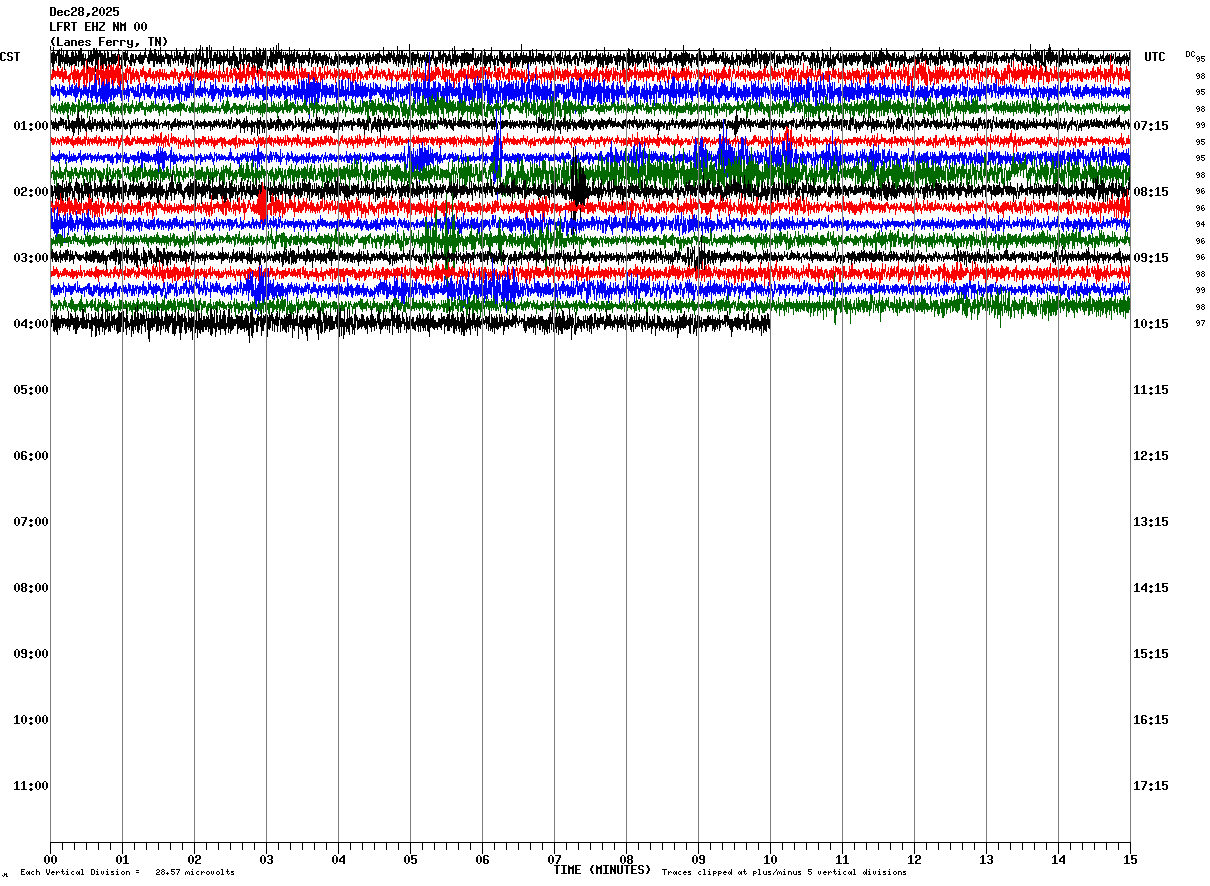Pick minute 01 on the bottom axis
The image size is (1210, 886).
122,859
